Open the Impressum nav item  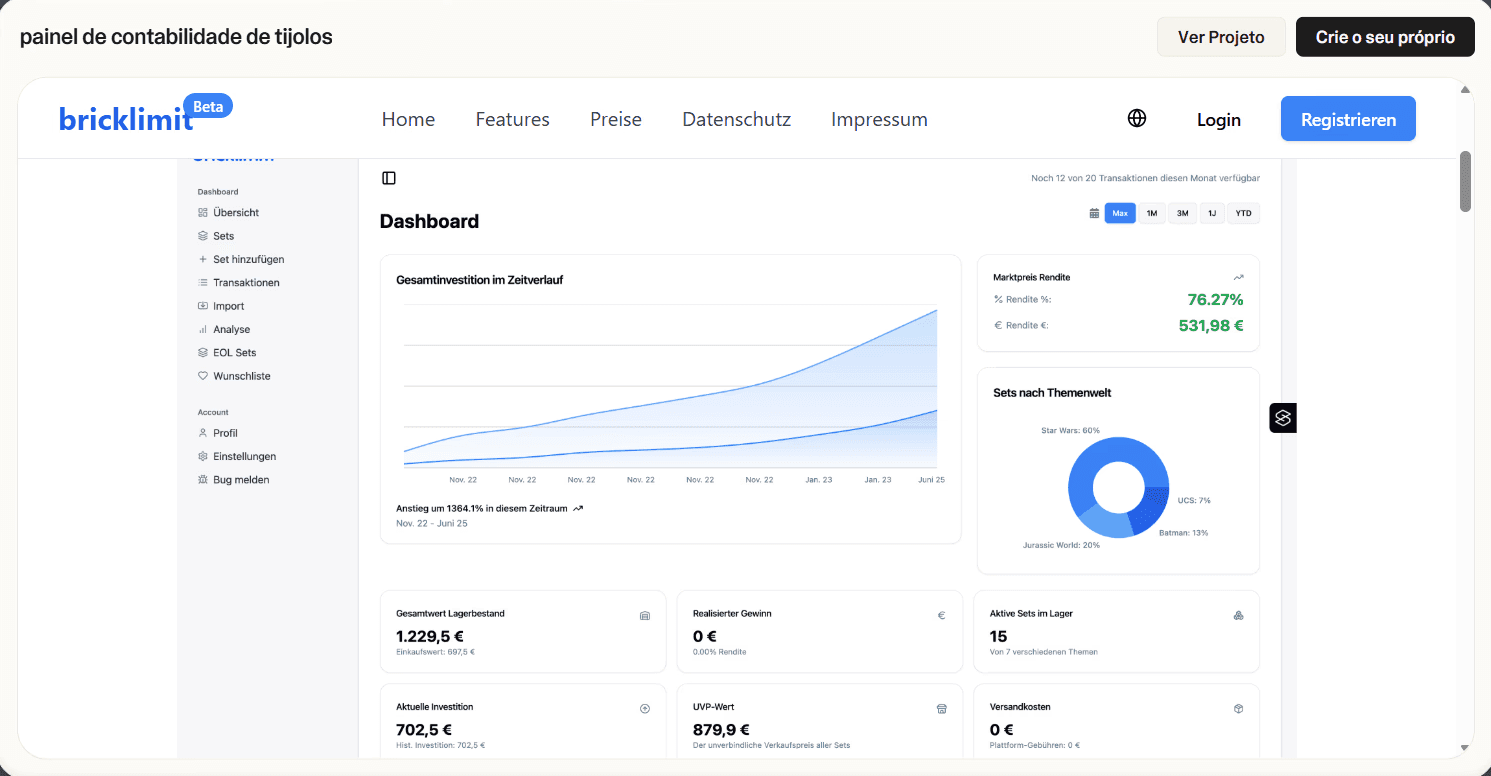(x=879, y=119)
